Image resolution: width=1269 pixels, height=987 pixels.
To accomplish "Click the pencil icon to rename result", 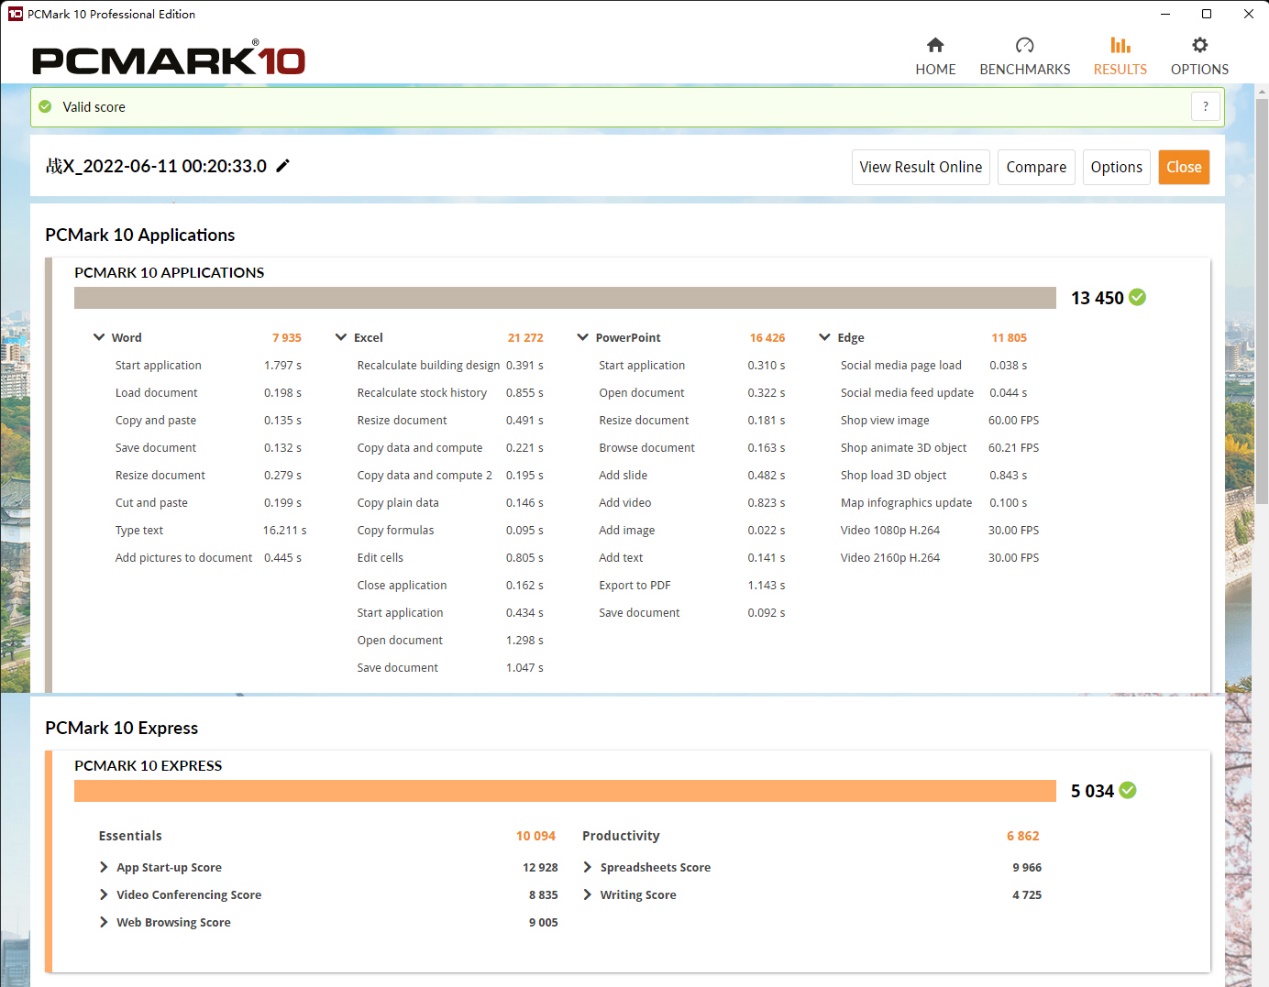I will [x=283, y=166].
